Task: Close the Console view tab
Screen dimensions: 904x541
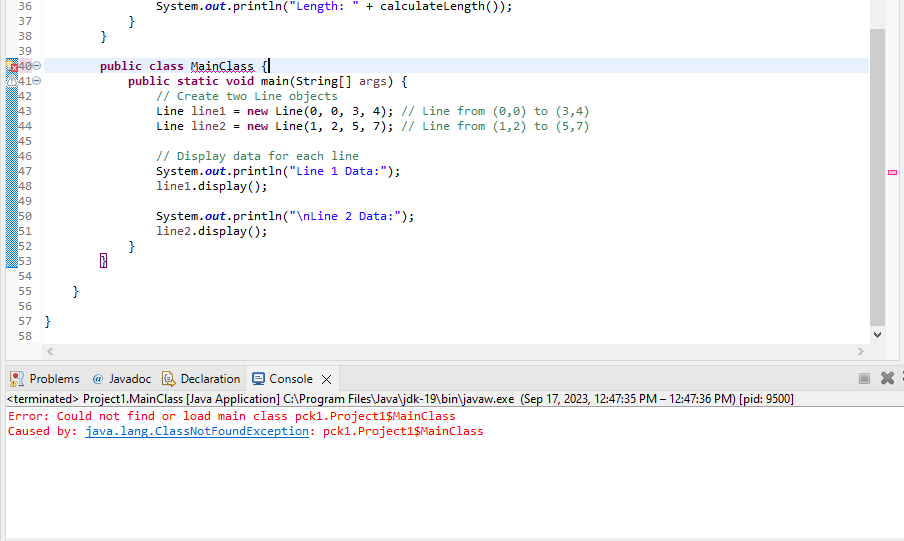Action: 326,379
